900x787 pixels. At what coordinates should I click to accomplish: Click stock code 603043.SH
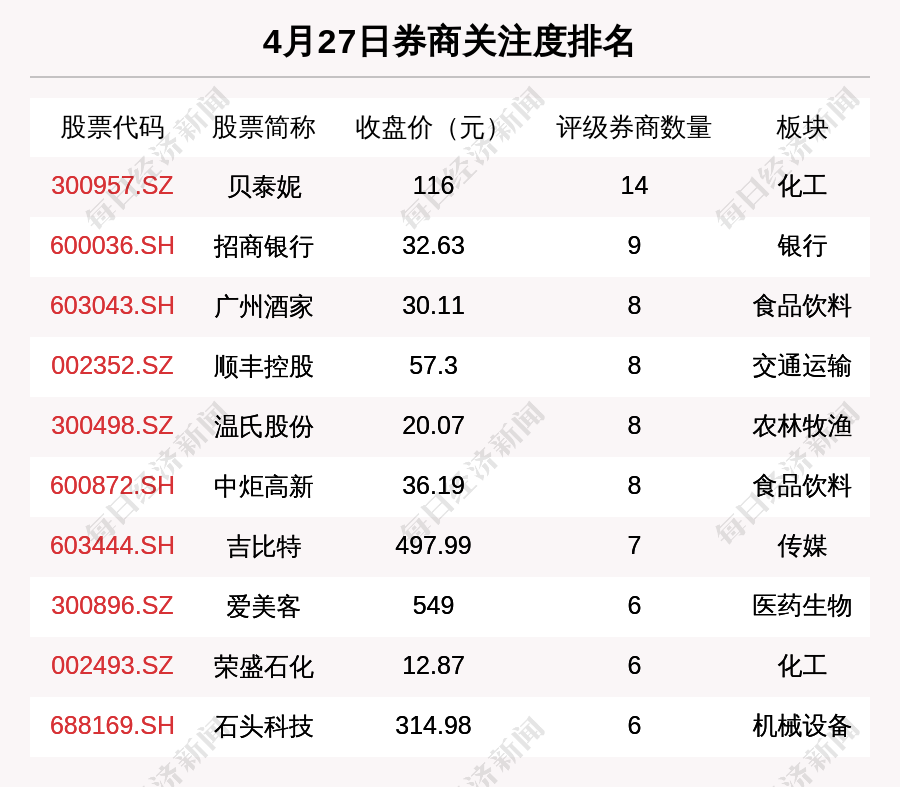coord(112,305)
